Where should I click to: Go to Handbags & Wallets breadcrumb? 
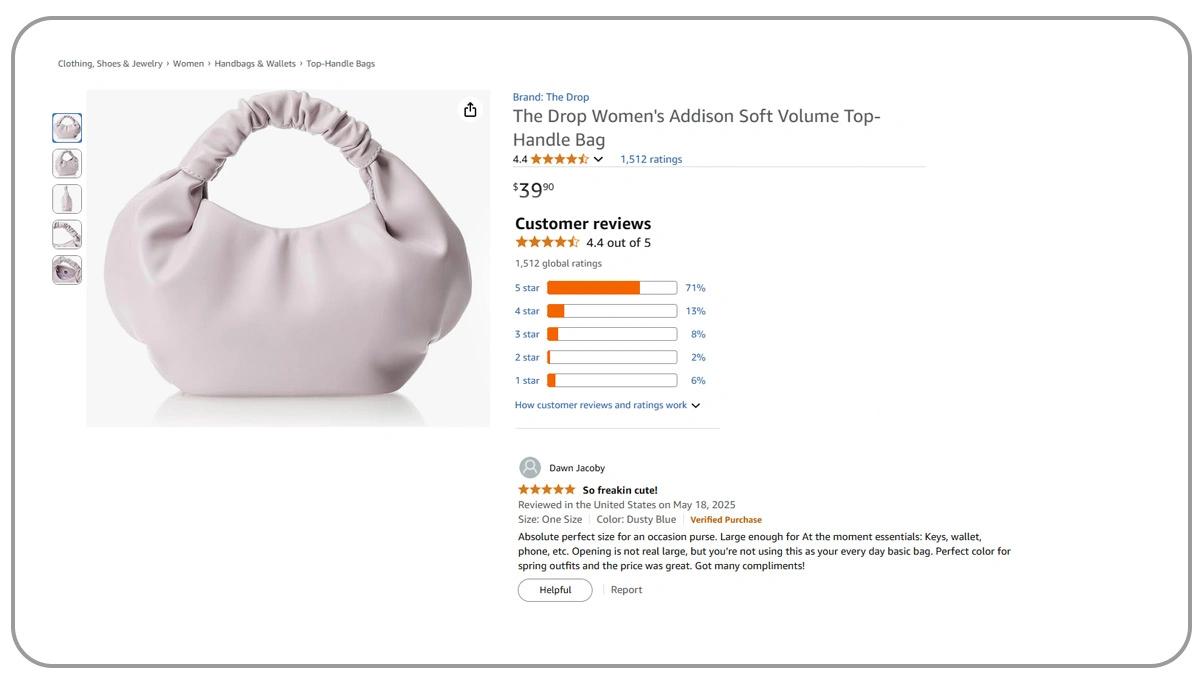[x=255, y=64]
